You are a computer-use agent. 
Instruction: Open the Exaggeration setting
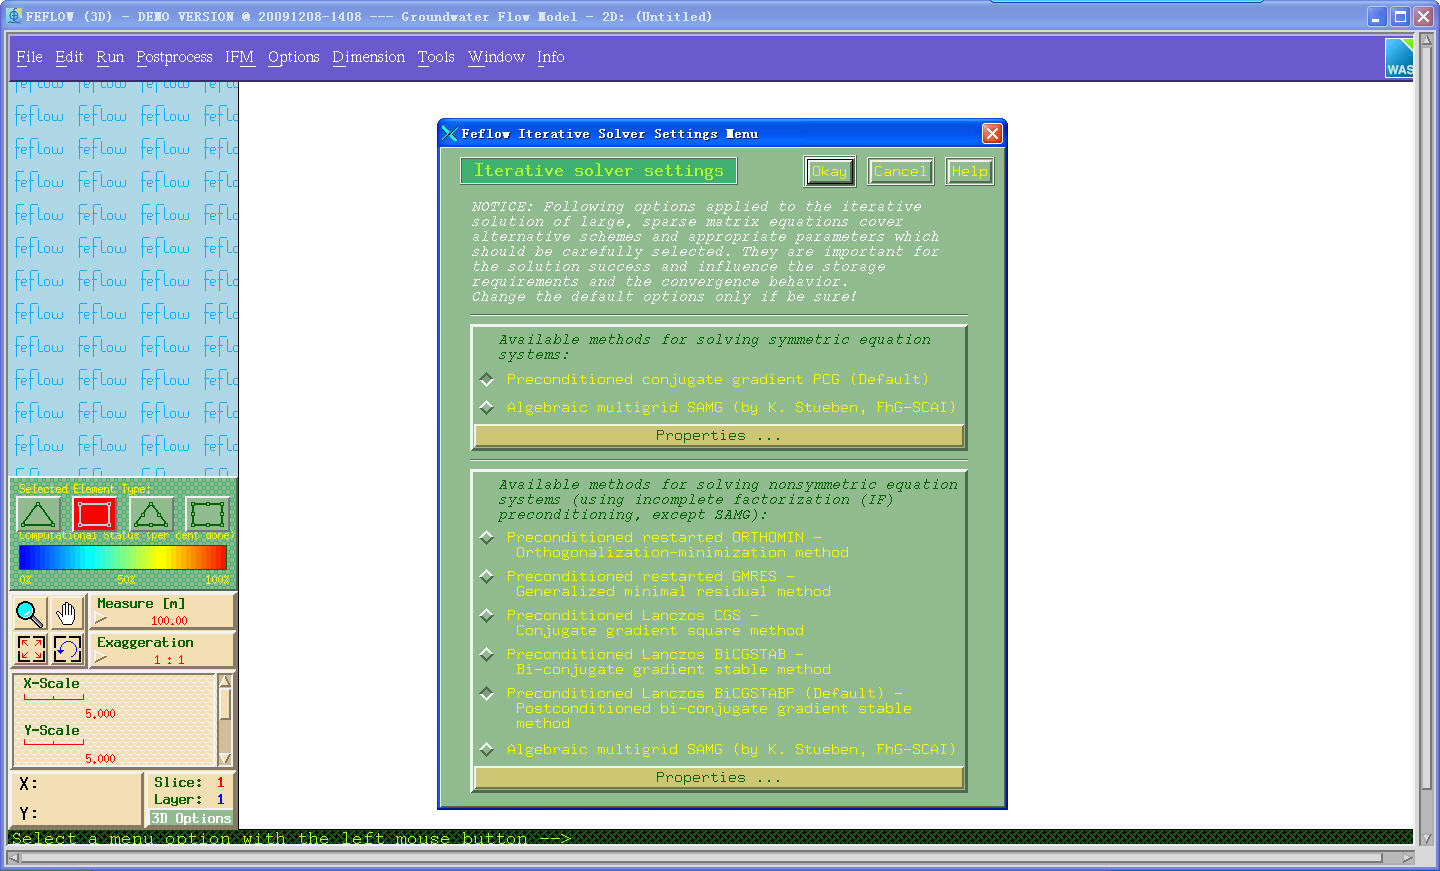pos(164,650)
